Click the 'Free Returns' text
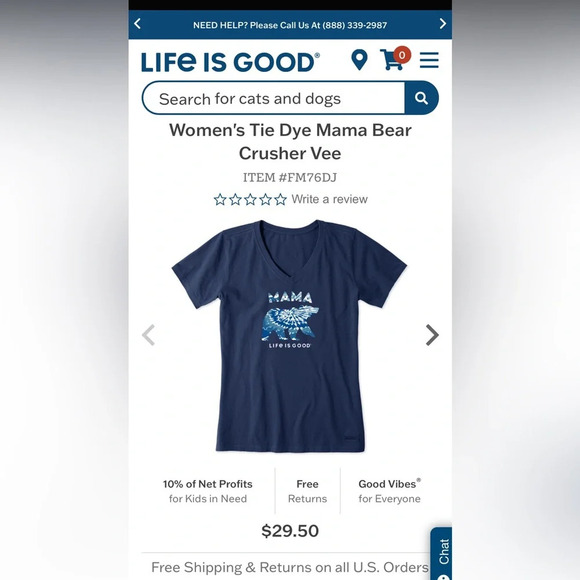The height and width of the screenshot is (580, 580). (x=307, y=491)
